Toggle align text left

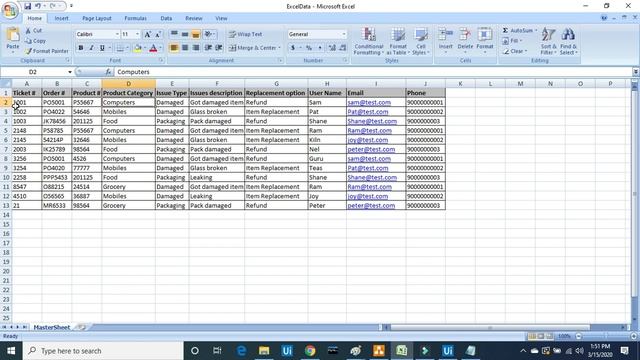(174, 48)
